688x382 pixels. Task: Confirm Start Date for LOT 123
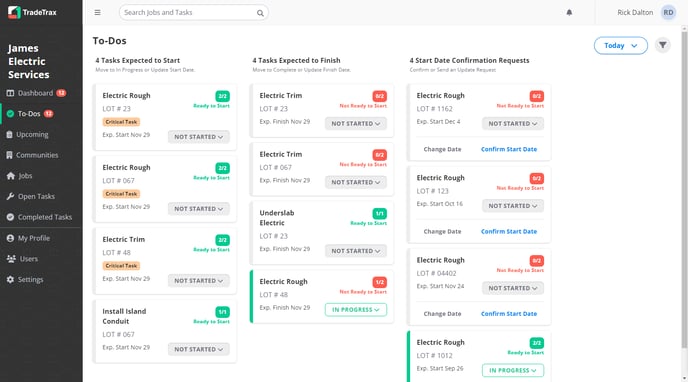pyautogui.click(x=509, y=232)
